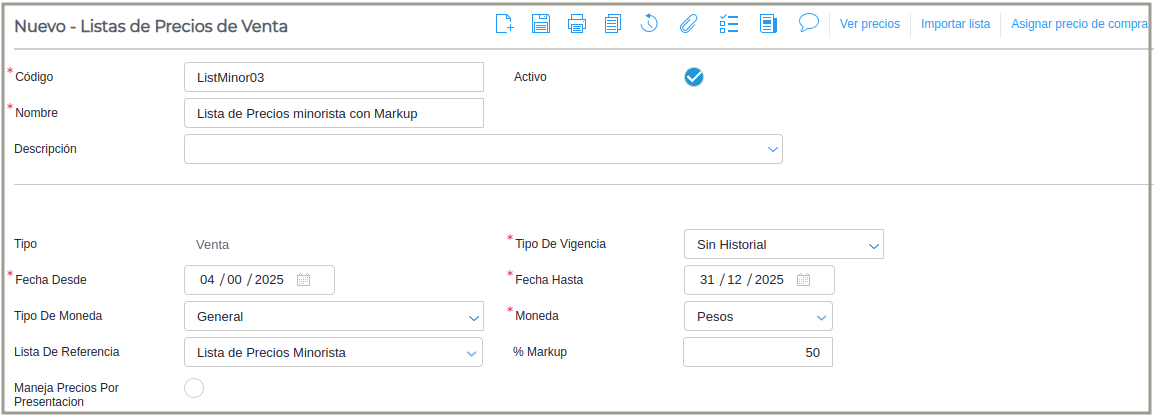Expand the Descripción dropdown
The height and width of the screenshot is (418, 1154).
772,149
